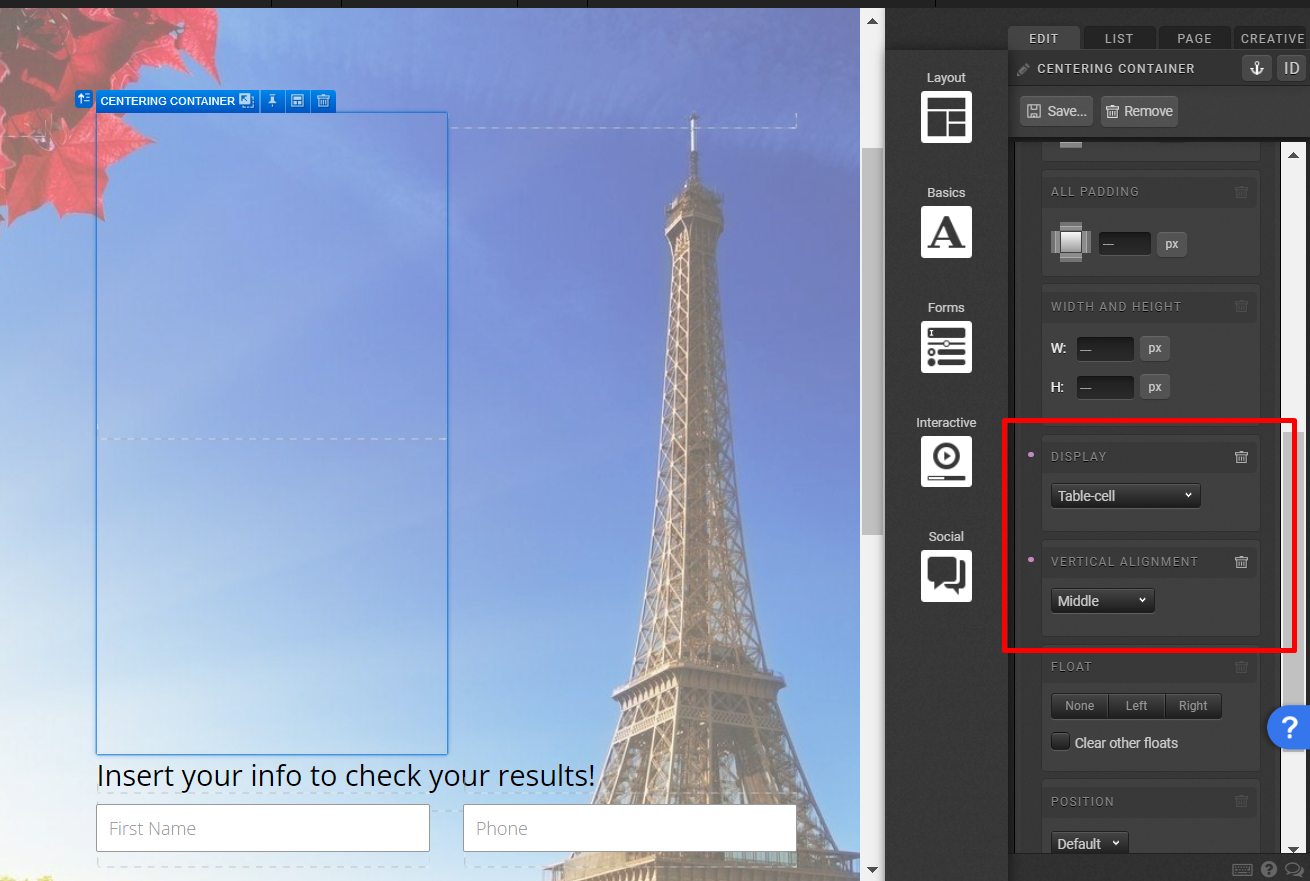Click pencil icon beside Centering Container title
This screenshot has height=881, width=1310.
click(1022, 69)
